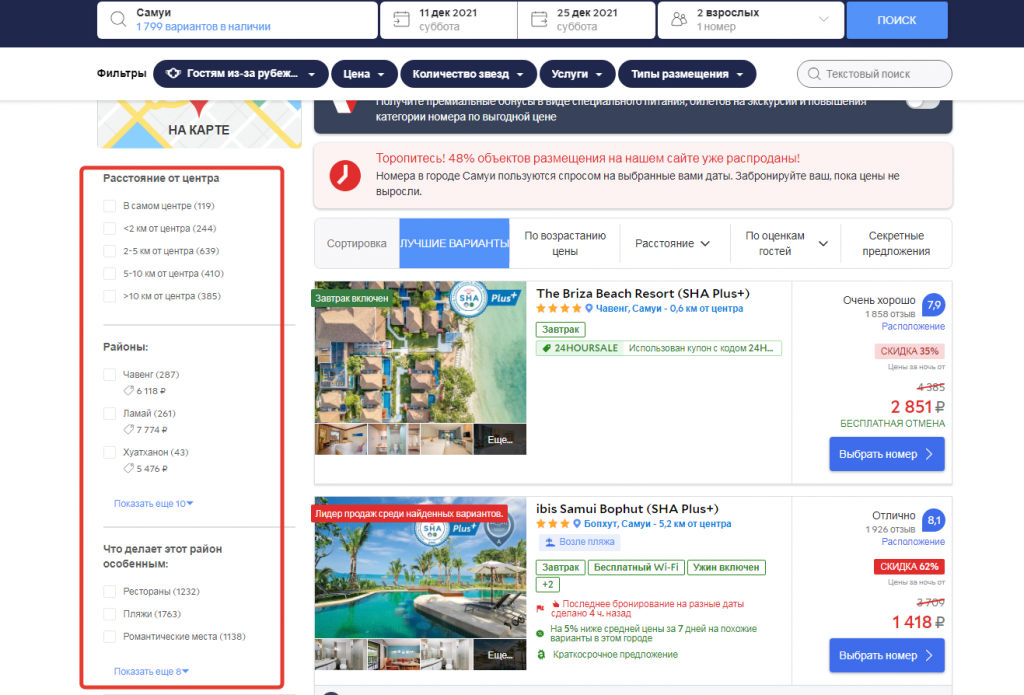Click the price tag icon by 7 774 ₽
The height and width of the screenshot is (695, 1024).
click(x=129, y=430)
